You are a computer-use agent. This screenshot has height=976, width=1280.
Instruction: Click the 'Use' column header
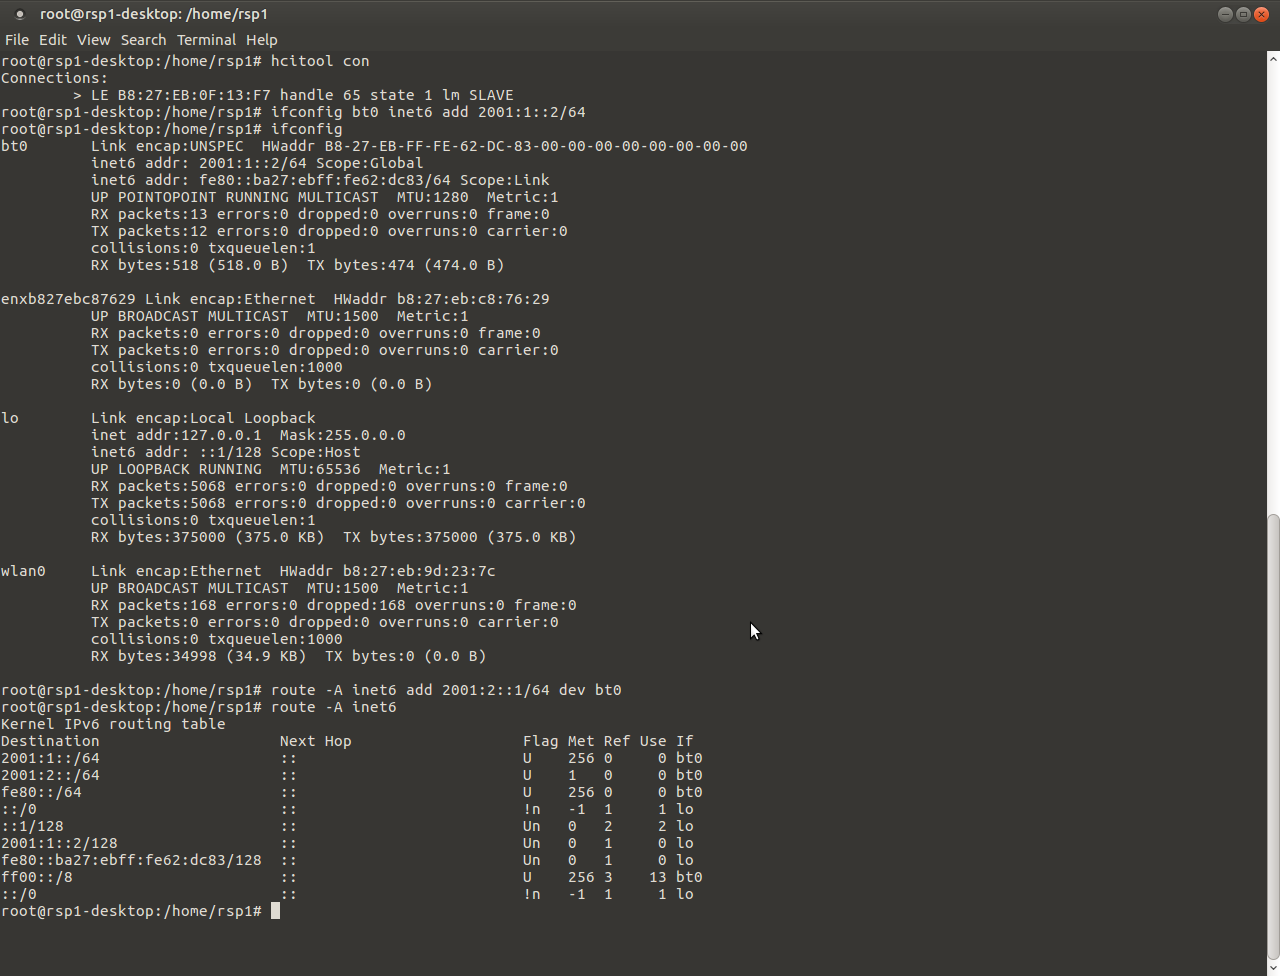[x=653, y=741]
